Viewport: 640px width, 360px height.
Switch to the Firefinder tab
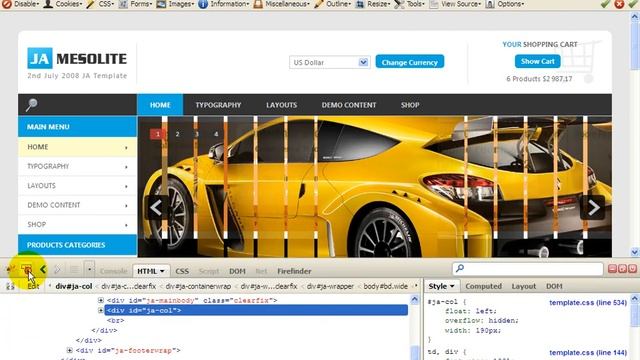point(294,271)
